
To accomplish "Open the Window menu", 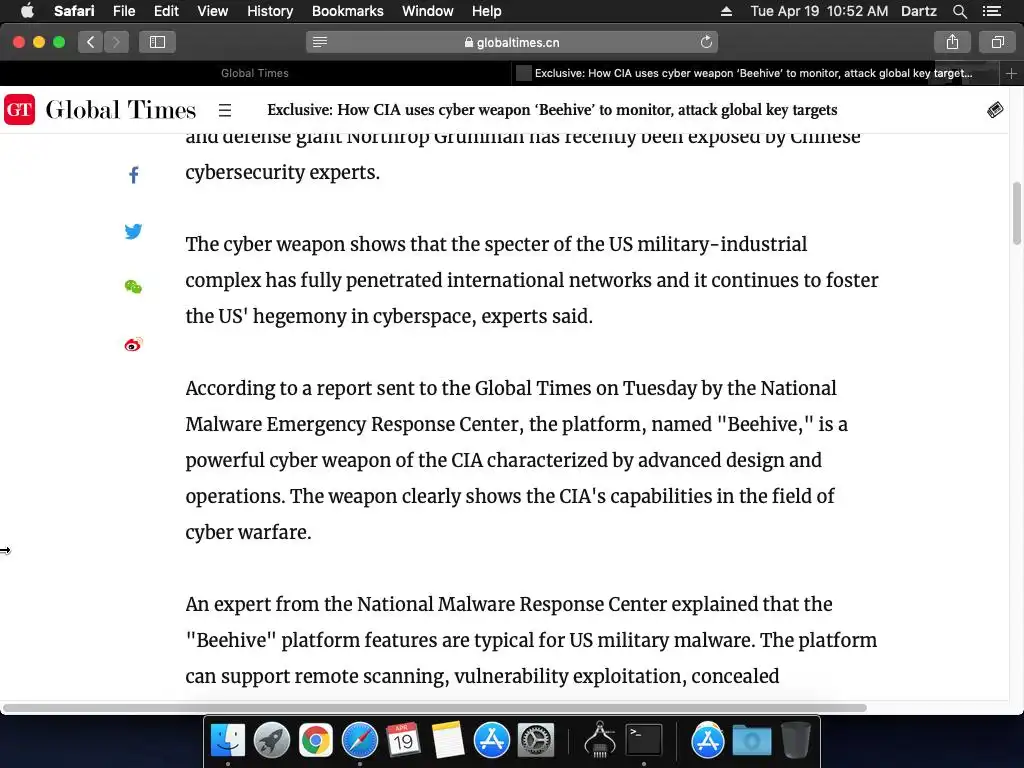I will [428, 11].
